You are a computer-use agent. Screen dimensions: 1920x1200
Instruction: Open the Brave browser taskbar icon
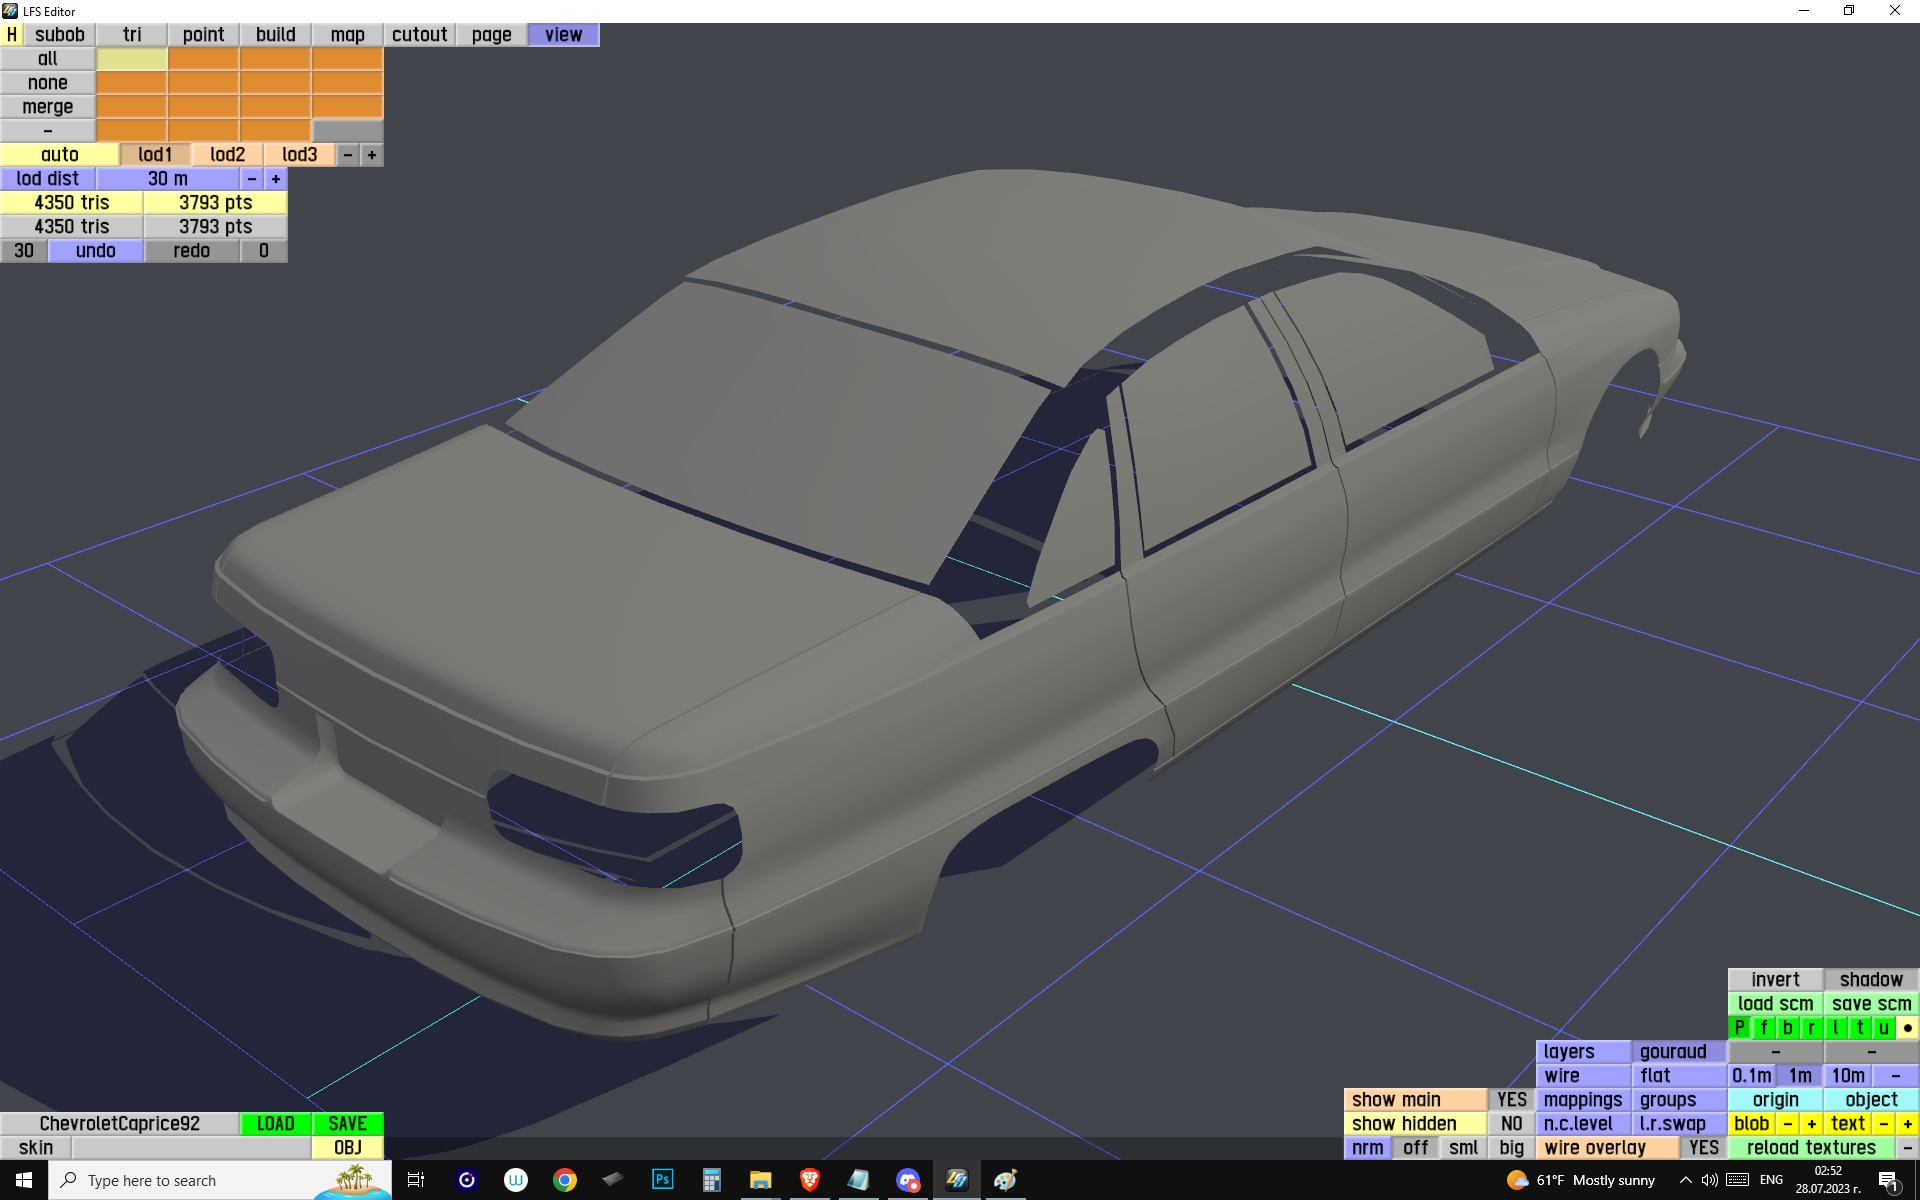(x=809, y=1180)
